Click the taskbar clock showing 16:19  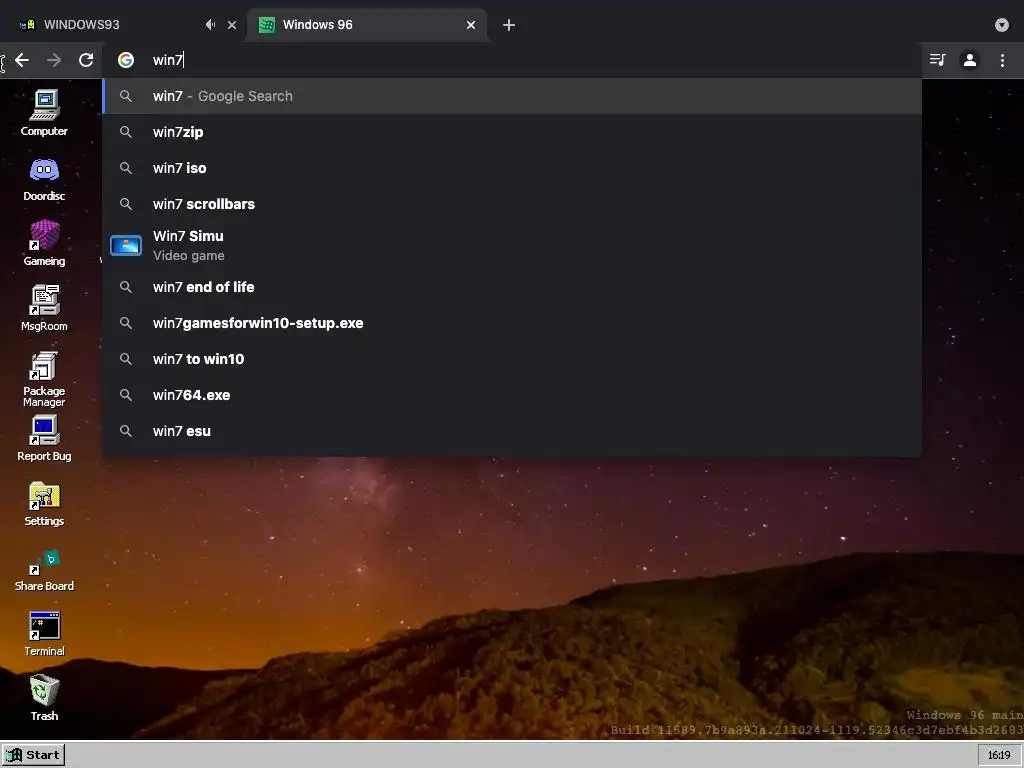tap(999, 755)
